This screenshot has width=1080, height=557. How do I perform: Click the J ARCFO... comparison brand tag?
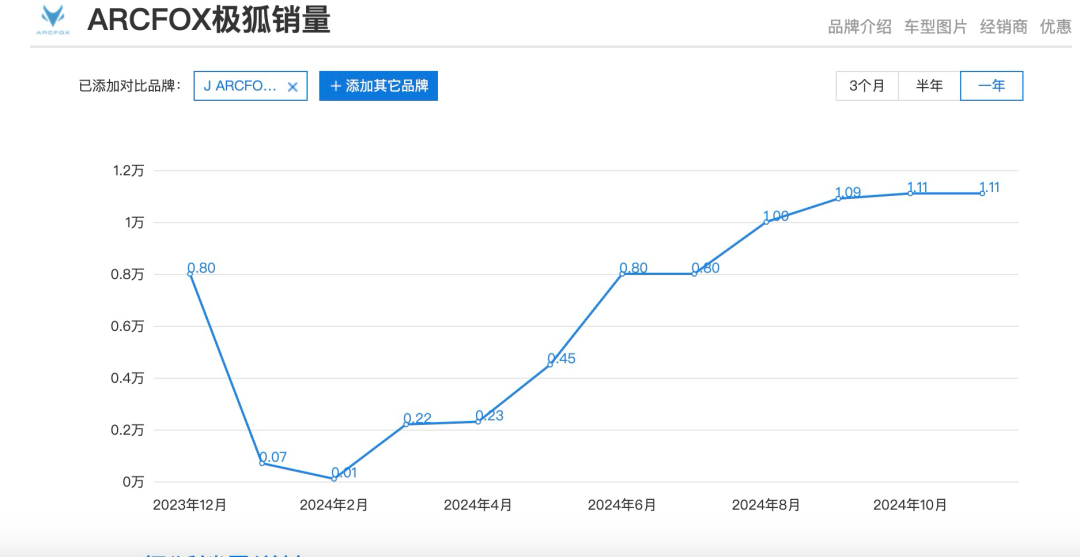click(x=250, y=86)
